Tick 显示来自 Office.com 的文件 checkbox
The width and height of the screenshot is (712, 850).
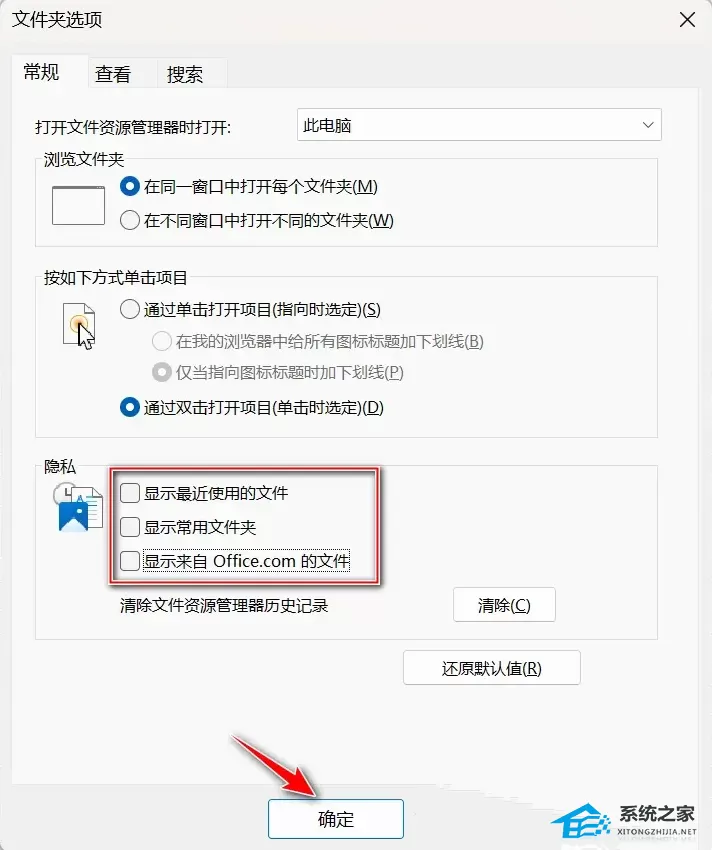coord(130,561)
